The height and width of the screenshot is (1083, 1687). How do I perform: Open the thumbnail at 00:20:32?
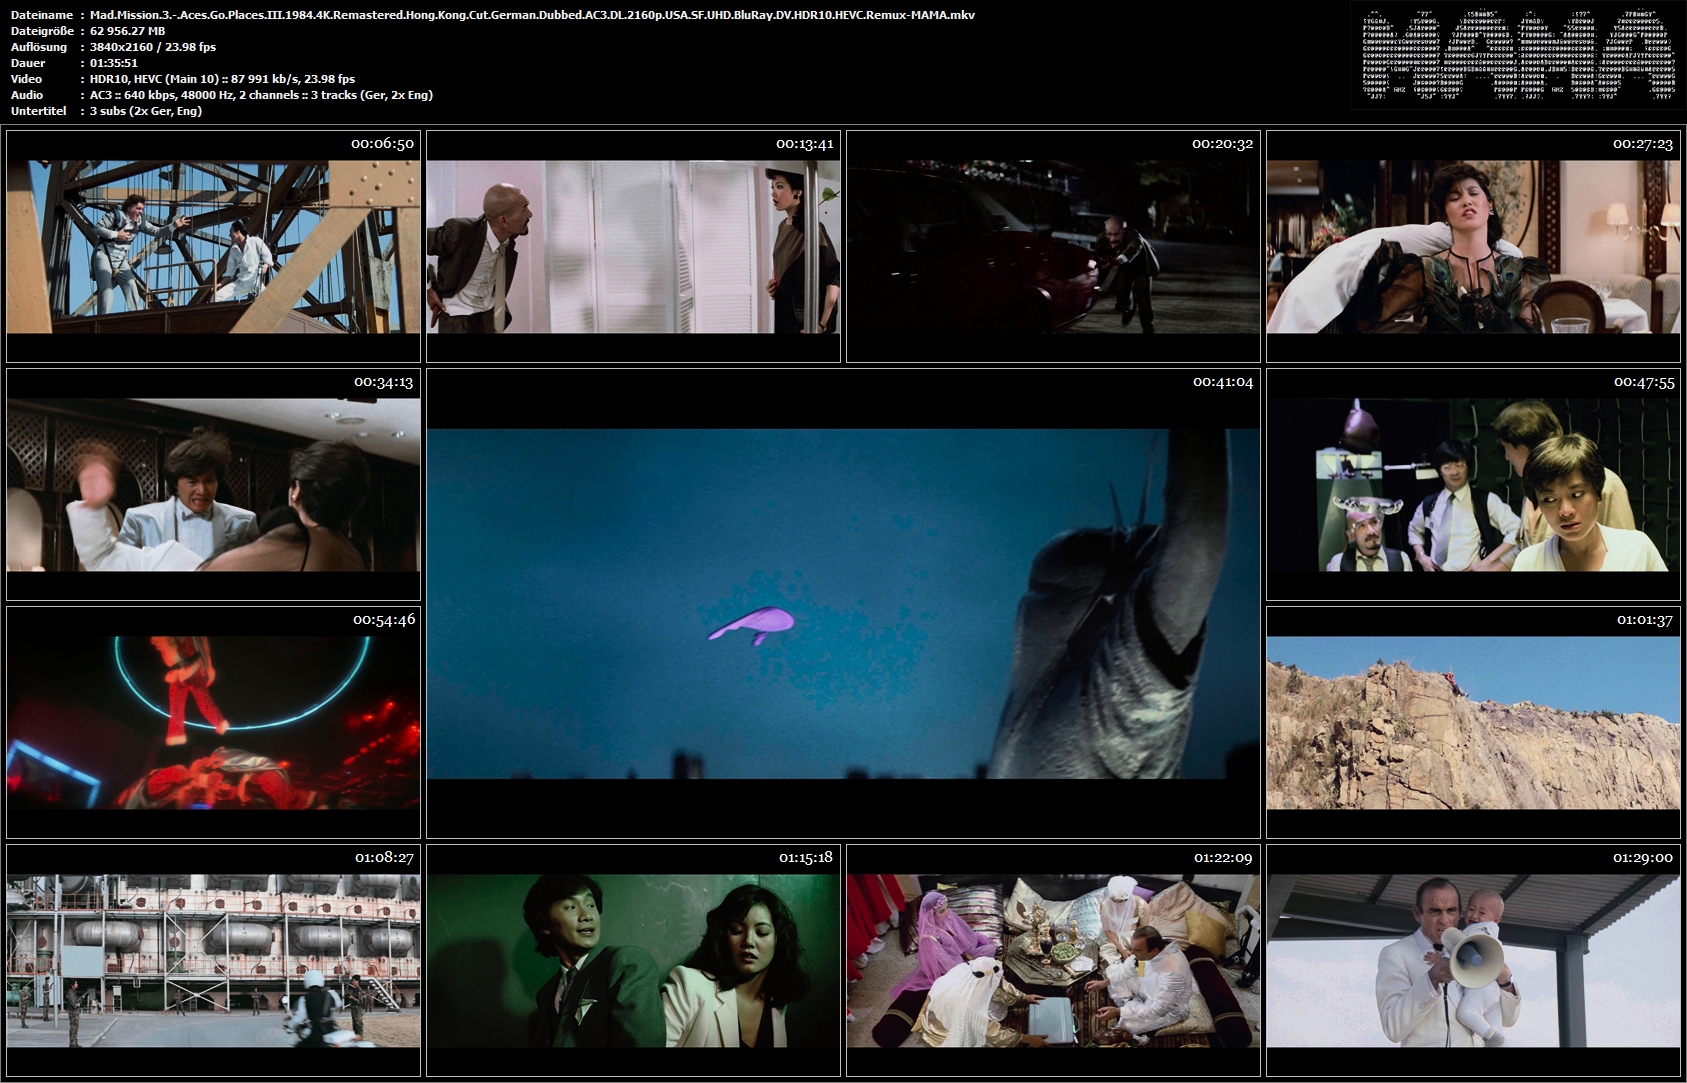coord(1053,246)
